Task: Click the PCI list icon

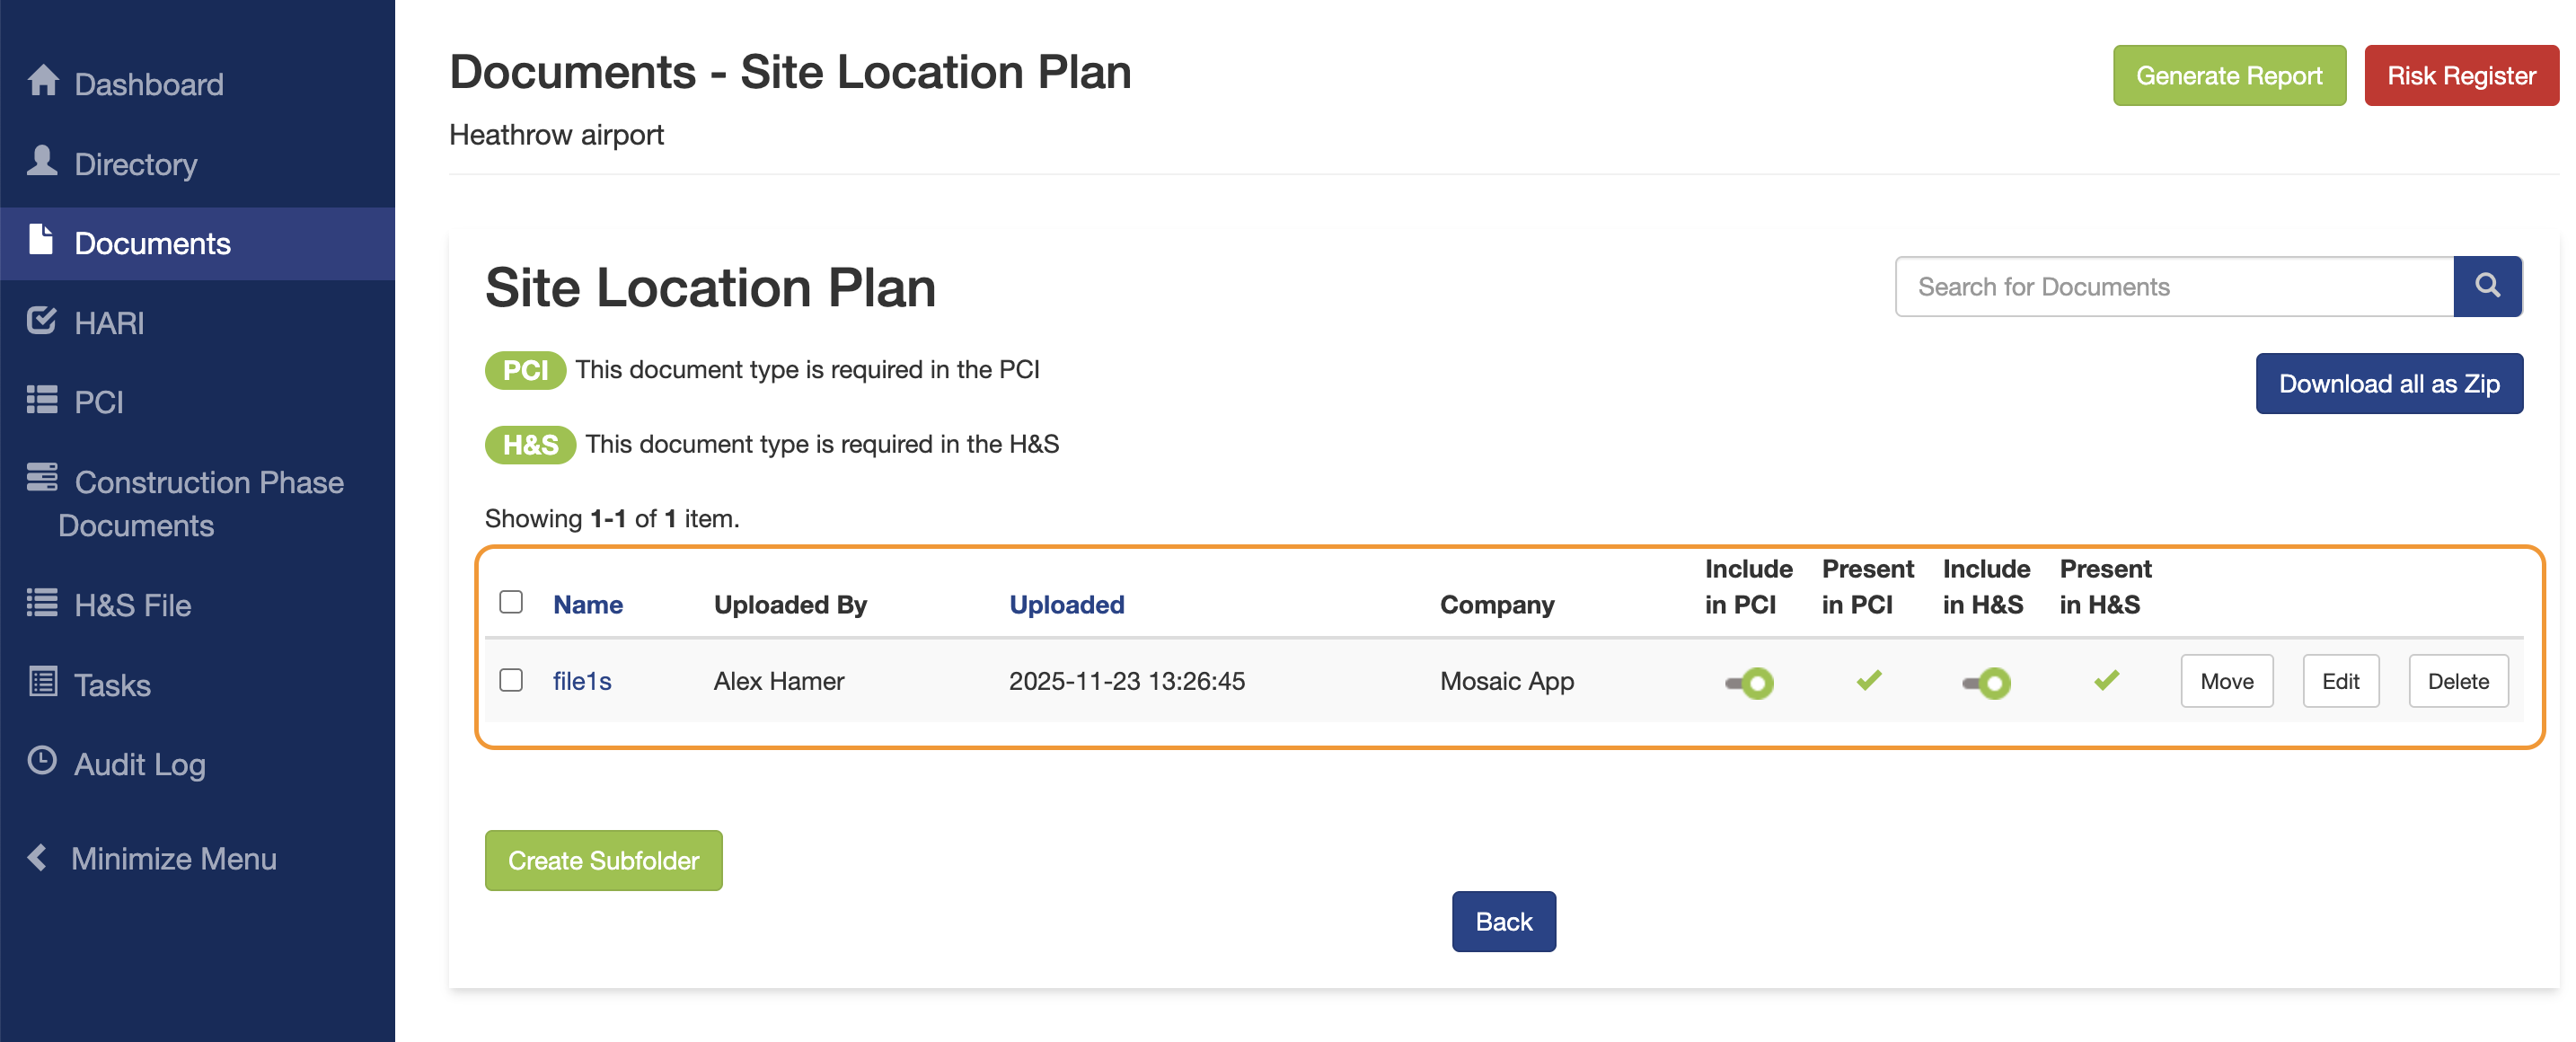Action: (x=41, y=400)
